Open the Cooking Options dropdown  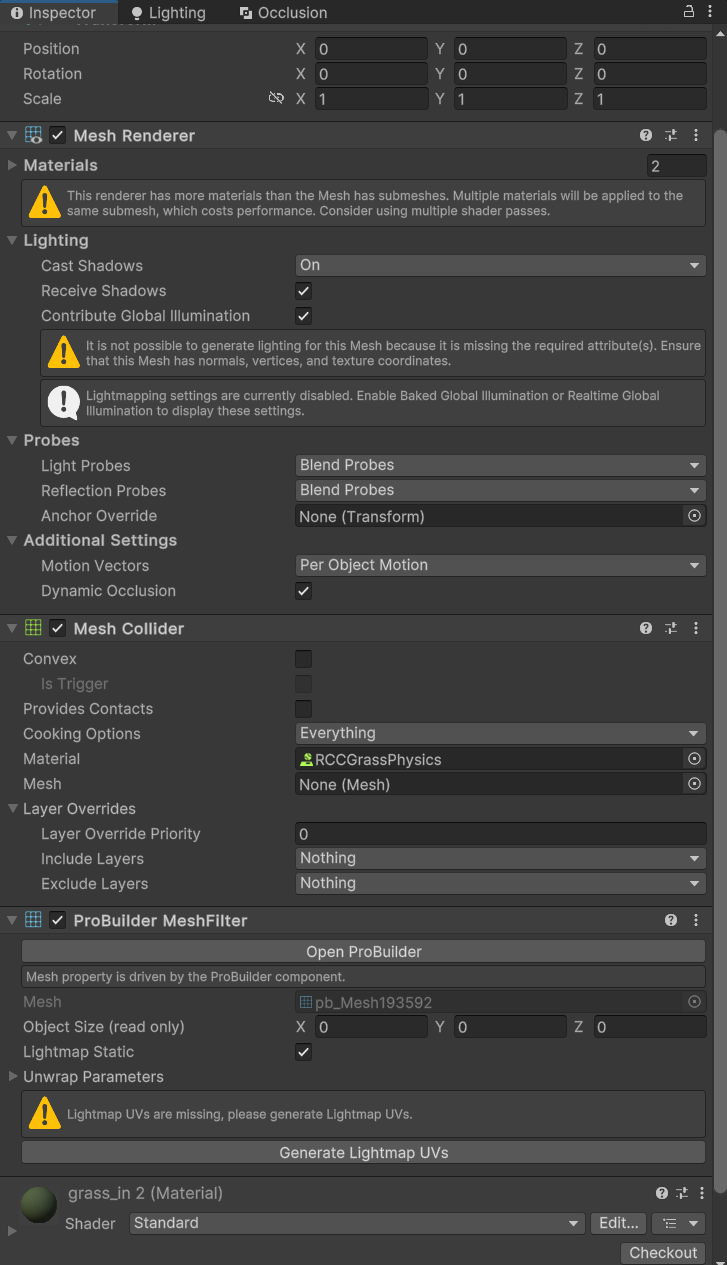pos(501,734)
